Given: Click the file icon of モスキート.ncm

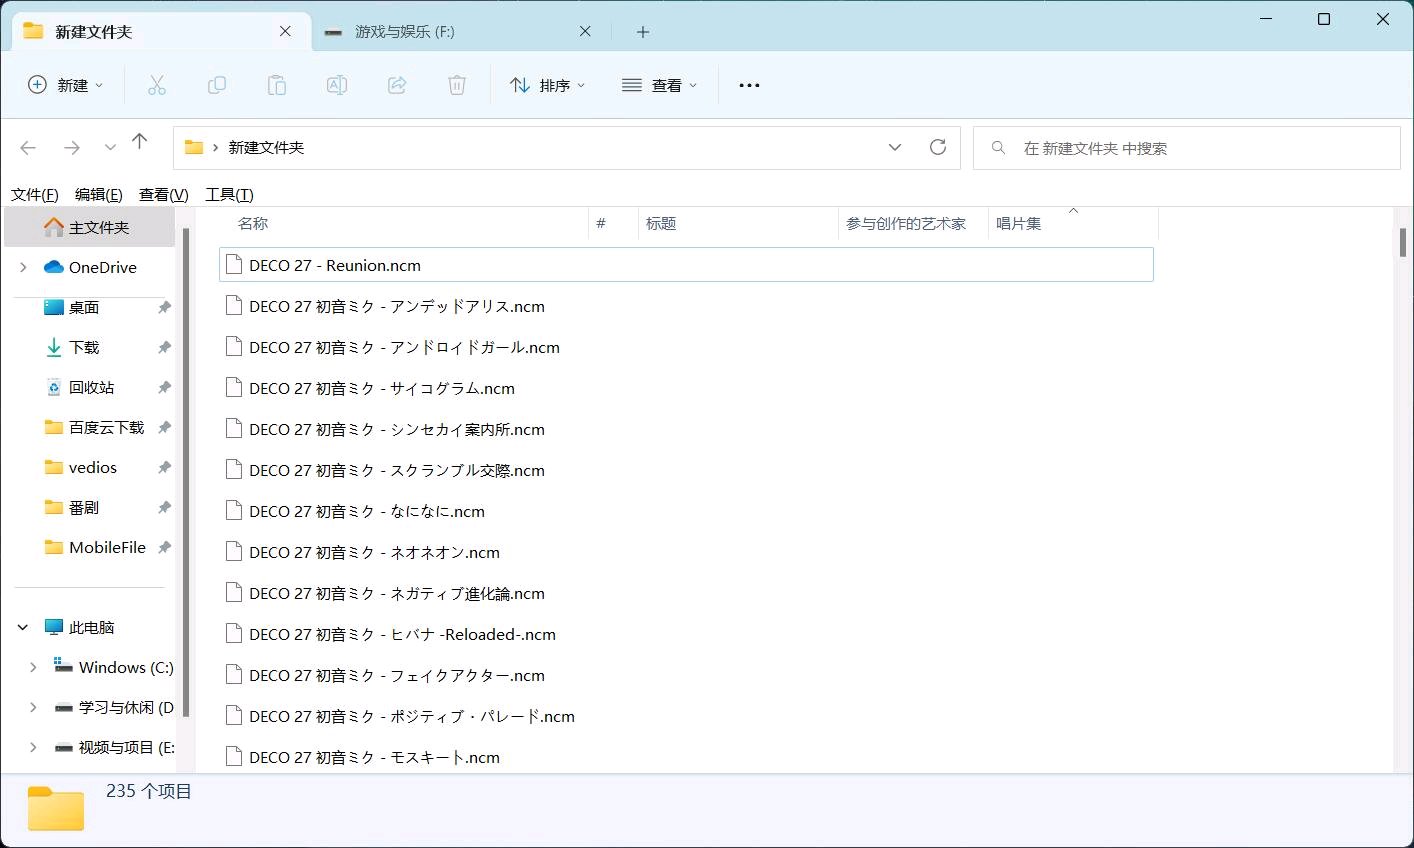Looking at the screenshot, I should click(x=234, y=756).
